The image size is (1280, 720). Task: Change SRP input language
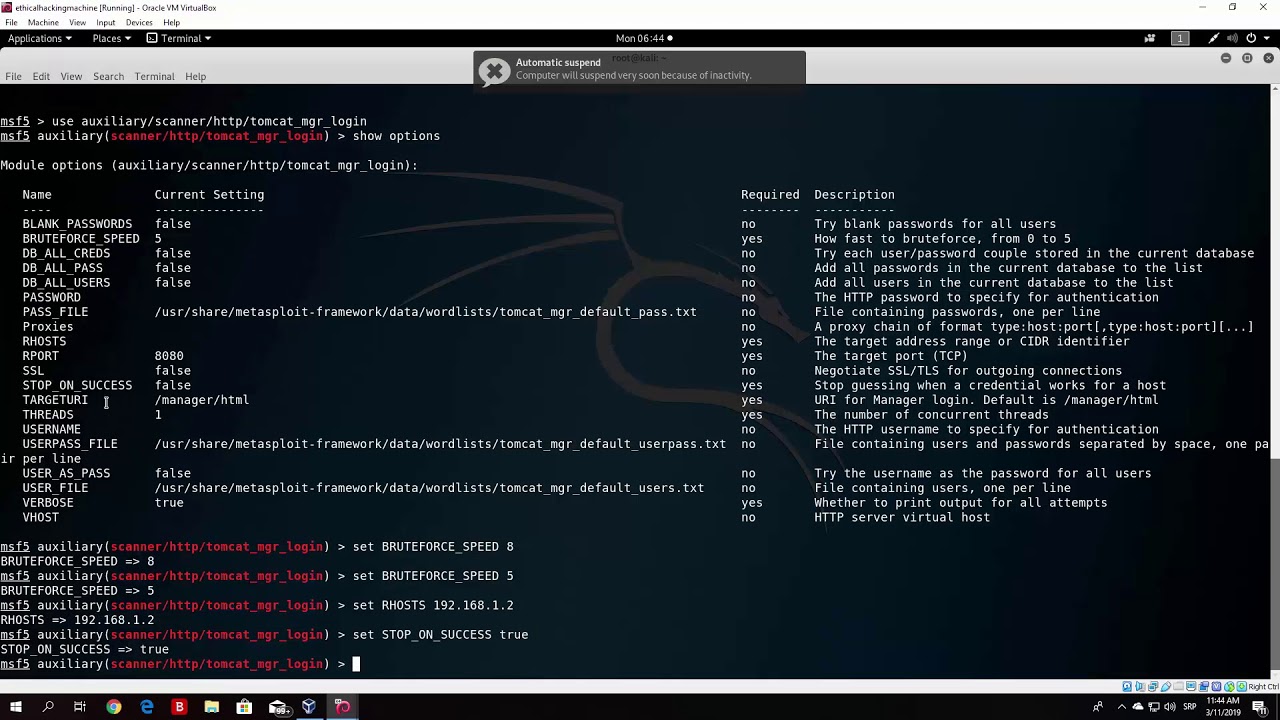tap(1190, 706)
